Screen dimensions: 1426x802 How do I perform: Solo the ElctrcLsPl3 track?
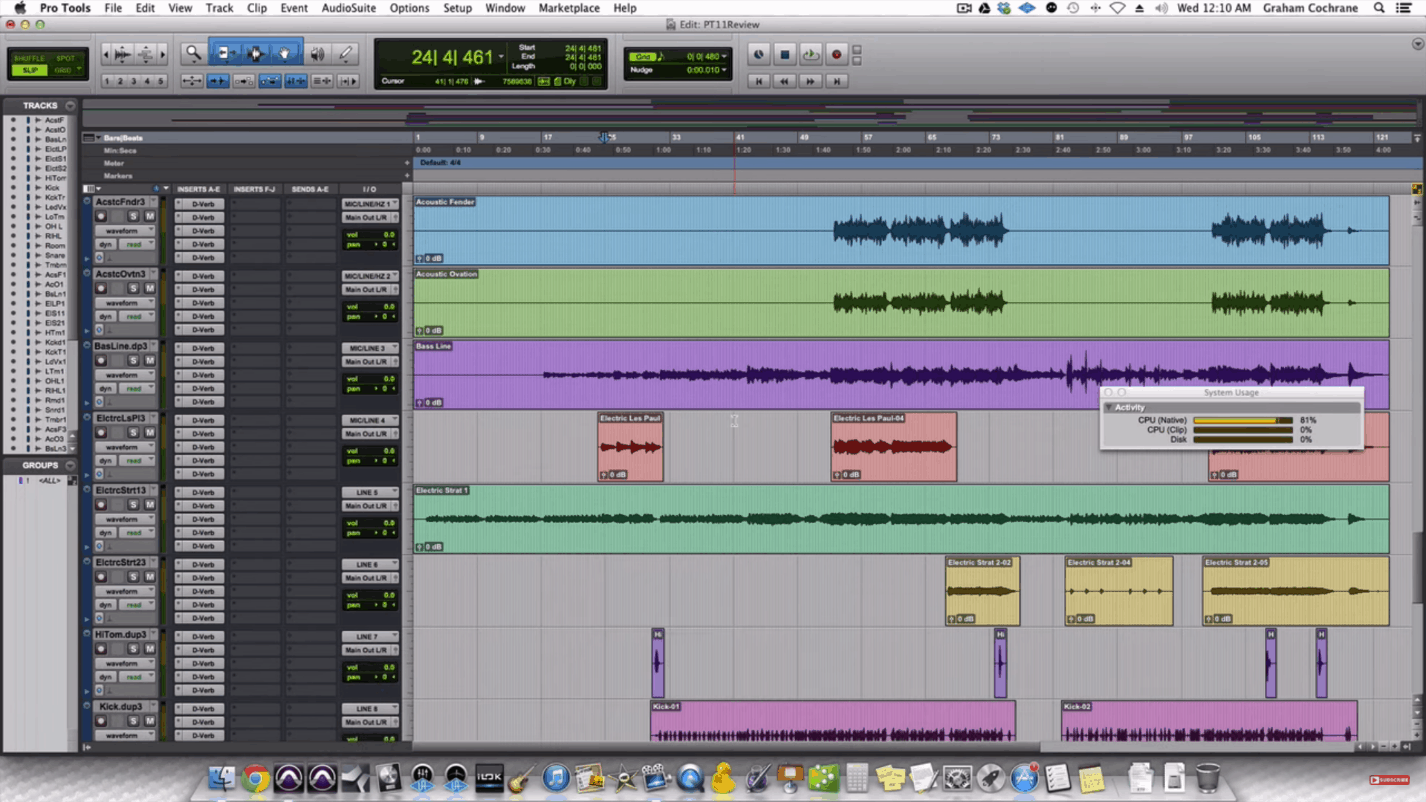(132, 430)
